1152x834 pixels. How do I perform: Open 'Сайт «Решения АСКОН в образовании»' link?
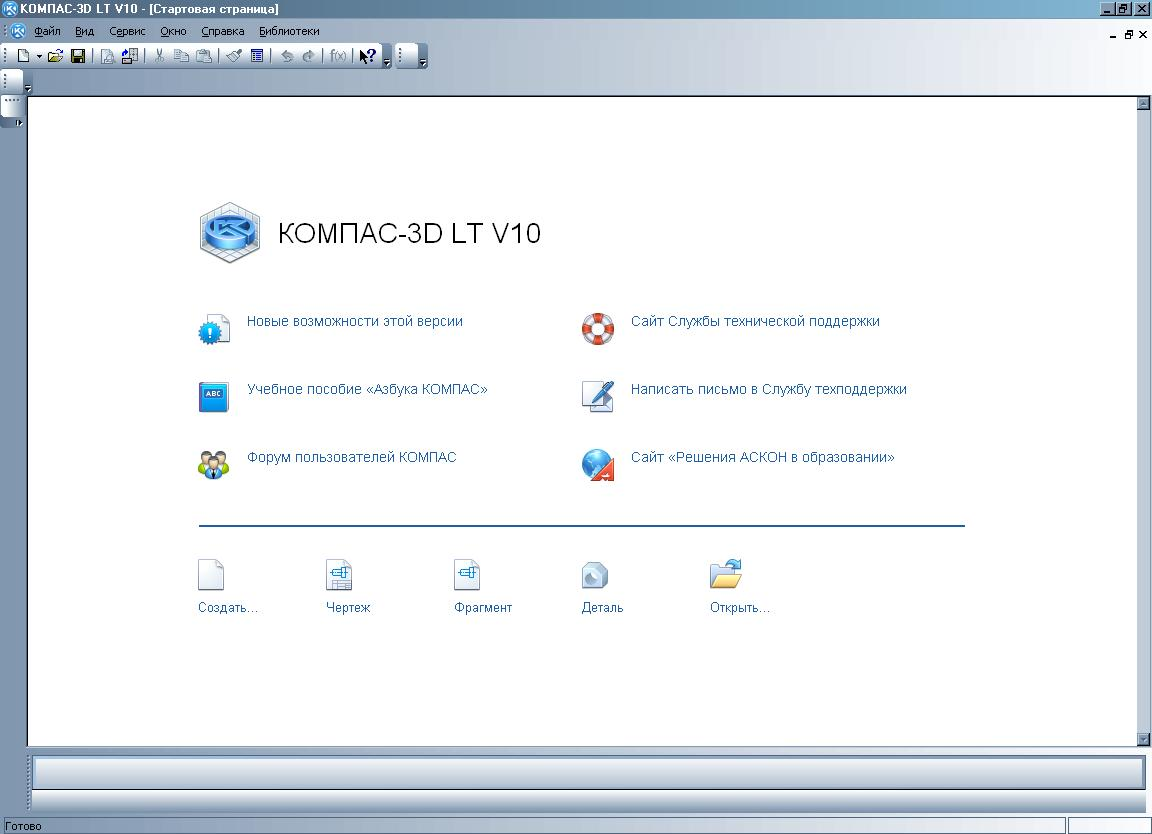pos(763,457)
